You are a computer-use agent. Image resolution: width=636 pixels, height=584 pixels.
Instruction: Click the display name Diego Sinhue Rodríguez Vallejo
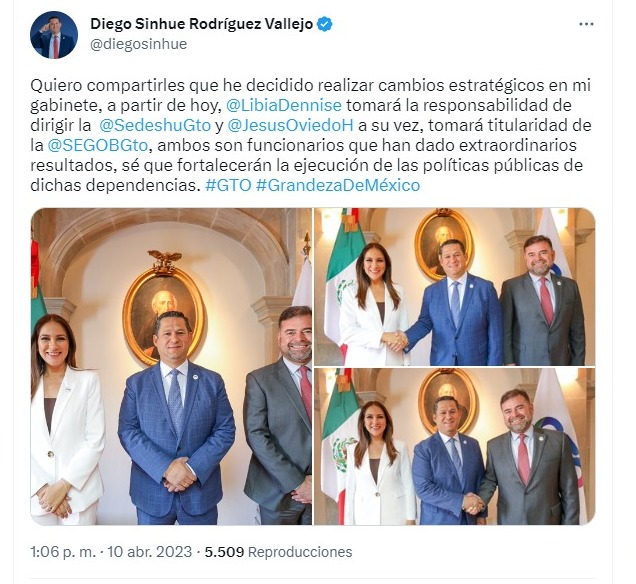point(202,24)
